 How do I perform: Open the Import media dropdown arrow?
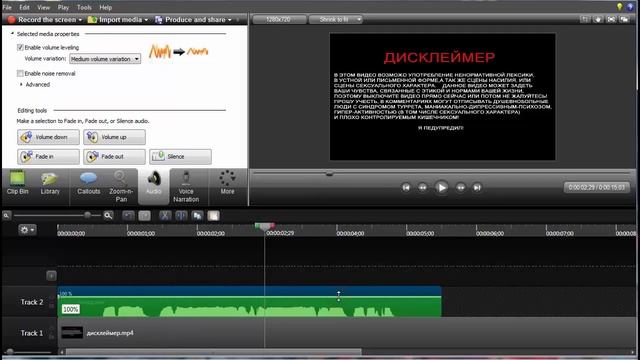pos(146,20)
